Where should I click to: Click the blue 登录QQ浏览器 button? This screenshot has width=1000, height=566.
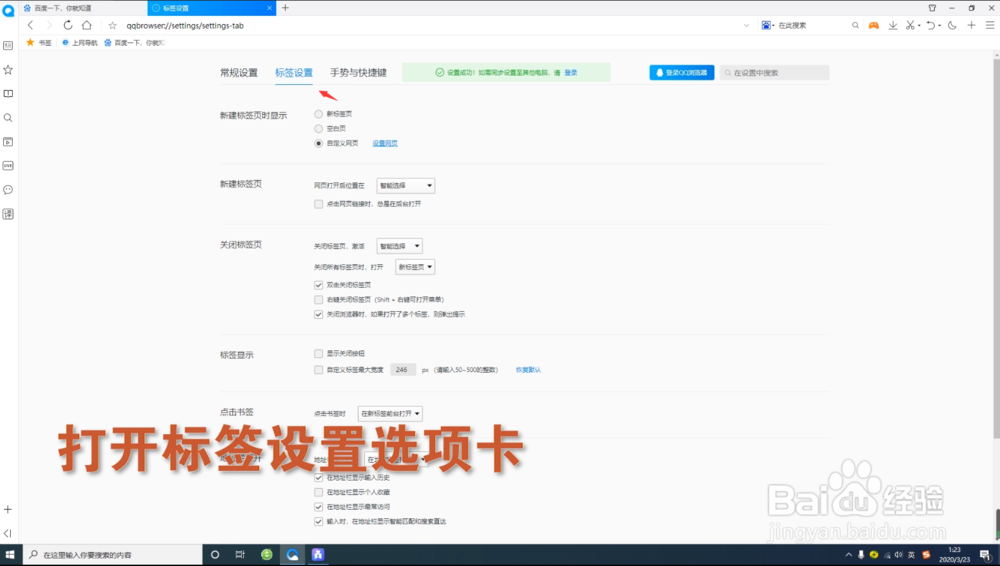(x=682, y=73)
